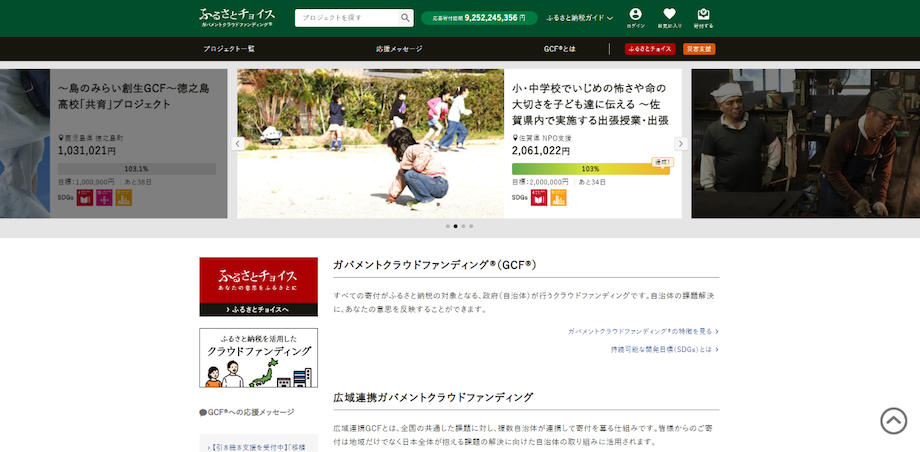Click the 2,061,022円 donation amount
Image resolution: width=920 pixels, height=452 pixels.
pyautogui.click(x=541, y=151)
